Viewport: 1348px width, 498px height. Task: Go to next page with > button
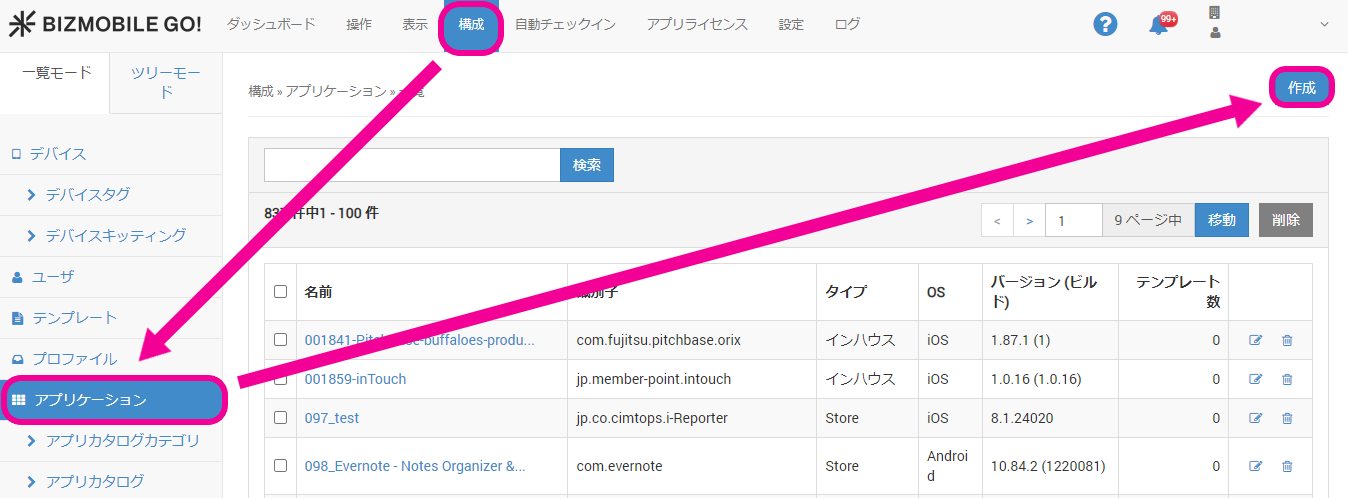coord(1029,220)
